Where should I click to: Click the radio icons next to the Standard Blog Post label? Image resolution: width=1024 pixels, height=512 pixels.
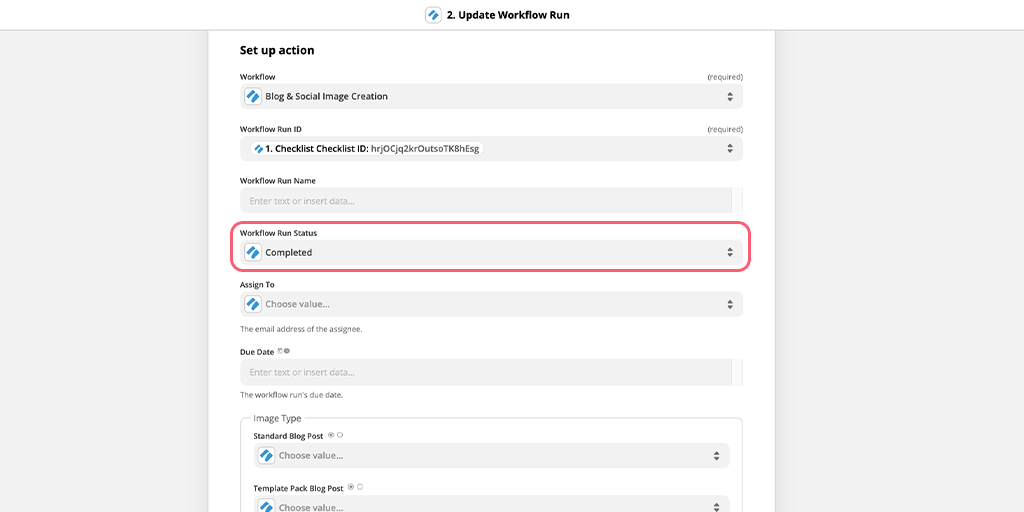[x=336, y=434]
